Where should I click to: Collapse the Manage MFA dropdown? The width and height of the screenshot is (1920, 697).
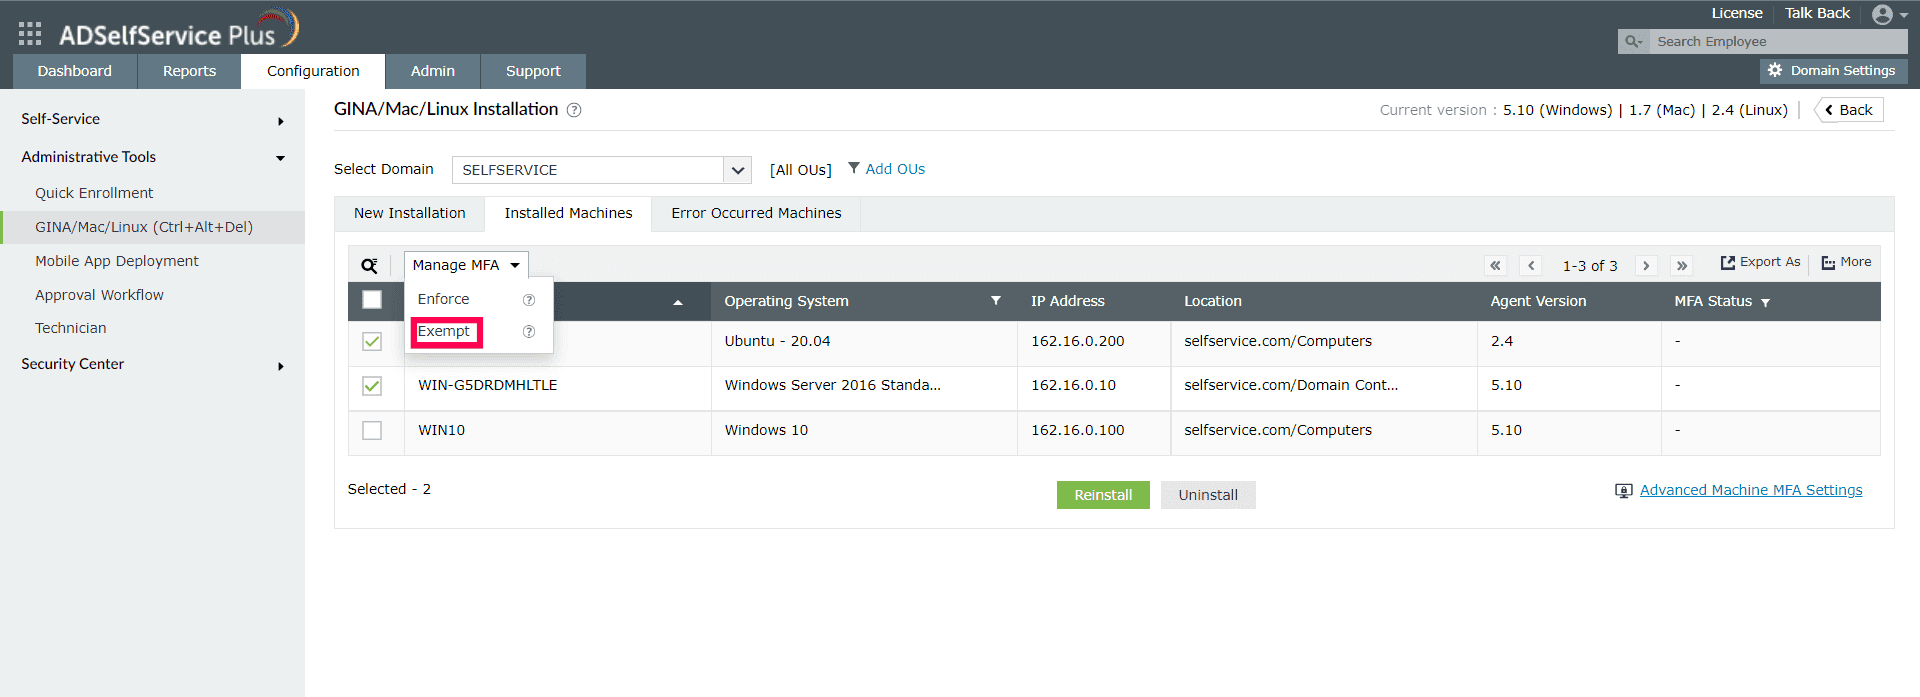pyautogui.click(x=466, y=265)
